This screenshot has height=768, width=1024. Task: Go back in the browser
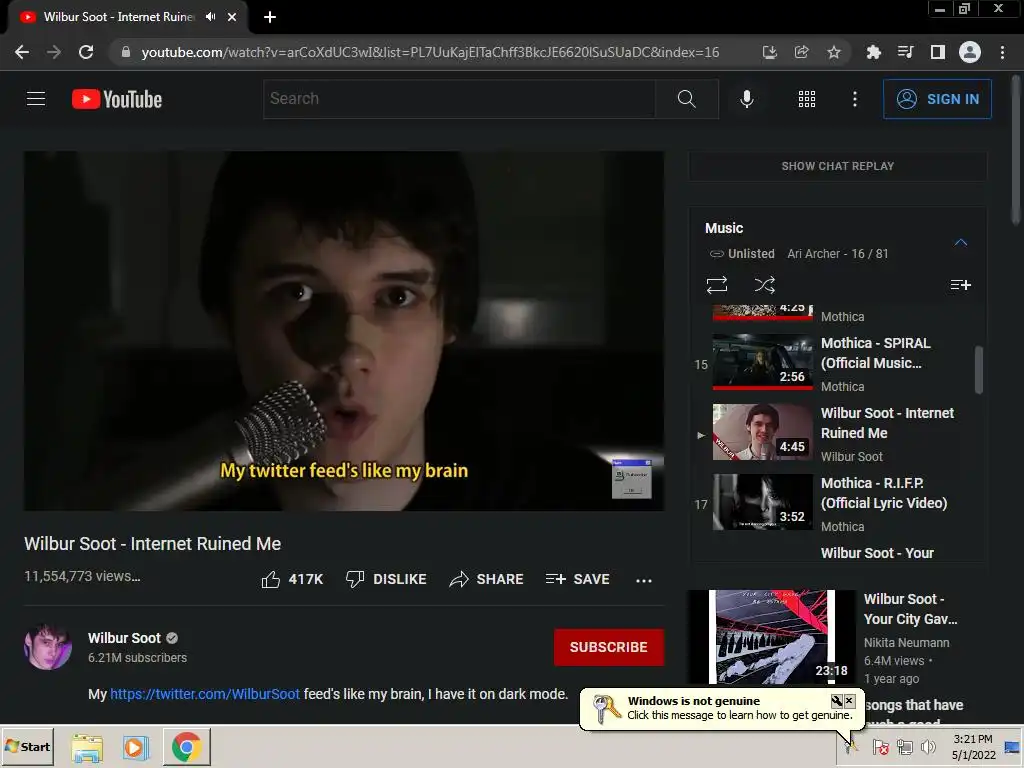tap(22, 52)
